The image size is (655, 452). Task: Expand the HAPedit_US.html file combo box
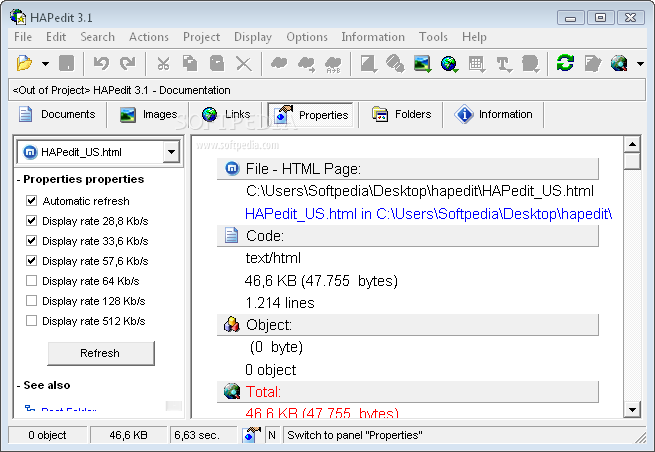point(171,152)
